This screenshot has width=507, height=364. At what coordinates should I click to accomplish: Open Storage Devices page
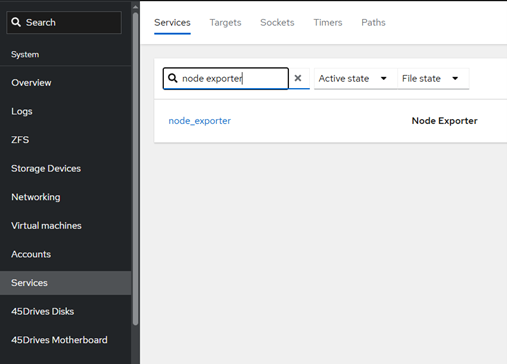[x=46, y=168]
